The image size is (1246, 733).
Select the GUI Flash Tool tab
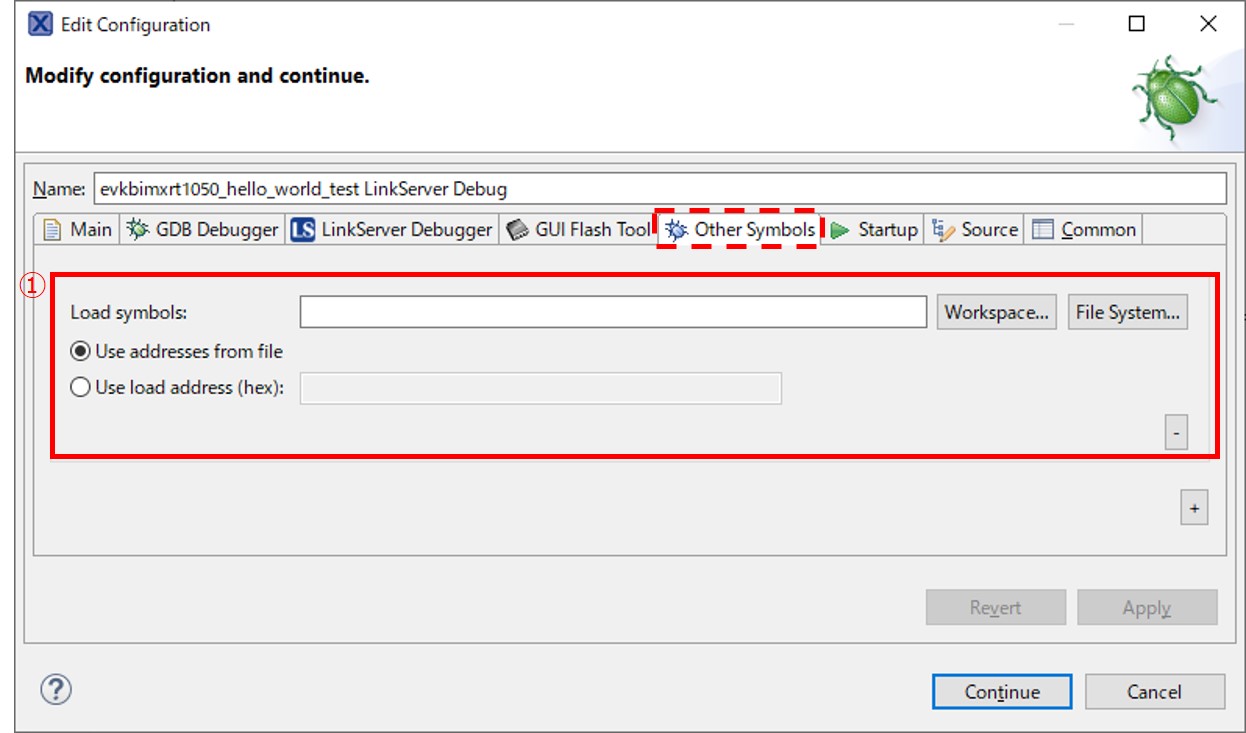click(x=579, y=230)
